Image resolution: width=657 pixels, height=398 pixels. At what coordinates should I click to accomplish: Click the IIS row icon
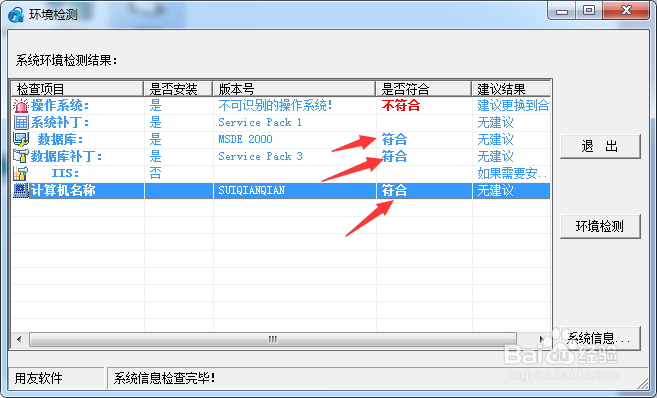[21, 173]
